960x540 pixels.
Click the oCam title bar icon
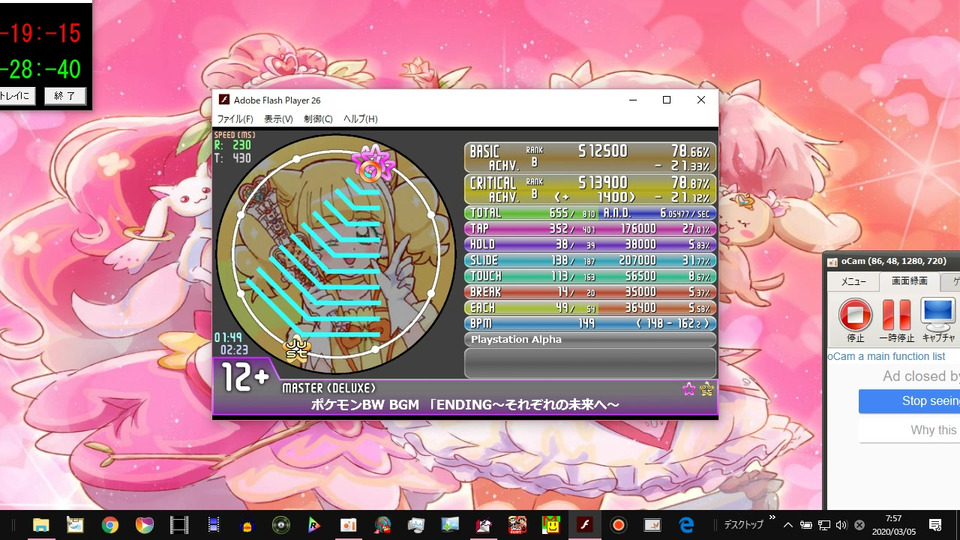(833, 261)
